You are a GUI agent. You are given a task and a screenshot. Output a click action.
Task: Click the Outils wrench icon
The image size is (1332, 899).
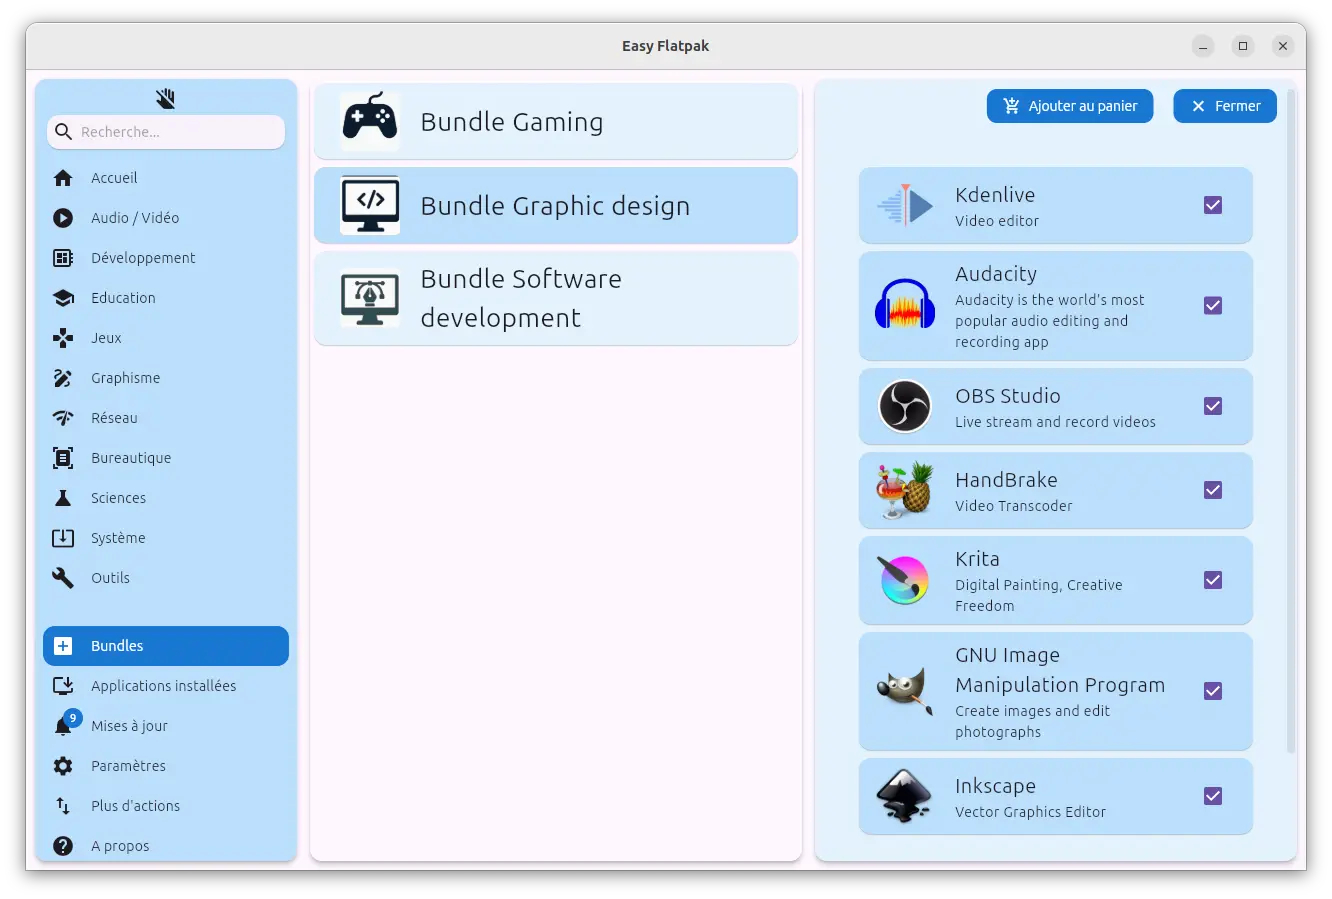coord(63,578)
